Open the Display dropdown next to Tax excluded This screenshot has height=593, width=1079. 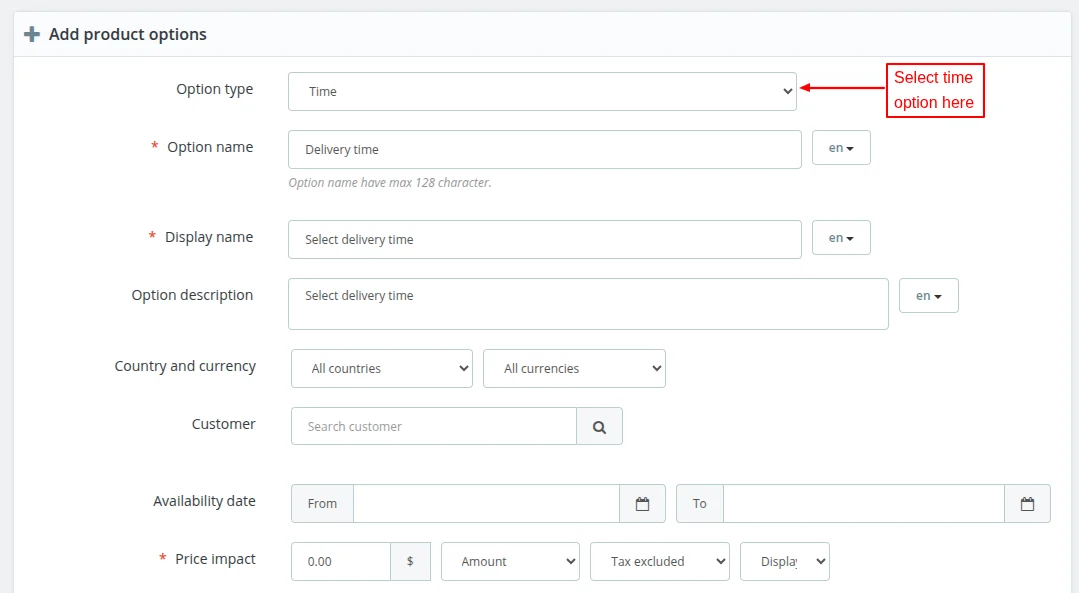785,562
